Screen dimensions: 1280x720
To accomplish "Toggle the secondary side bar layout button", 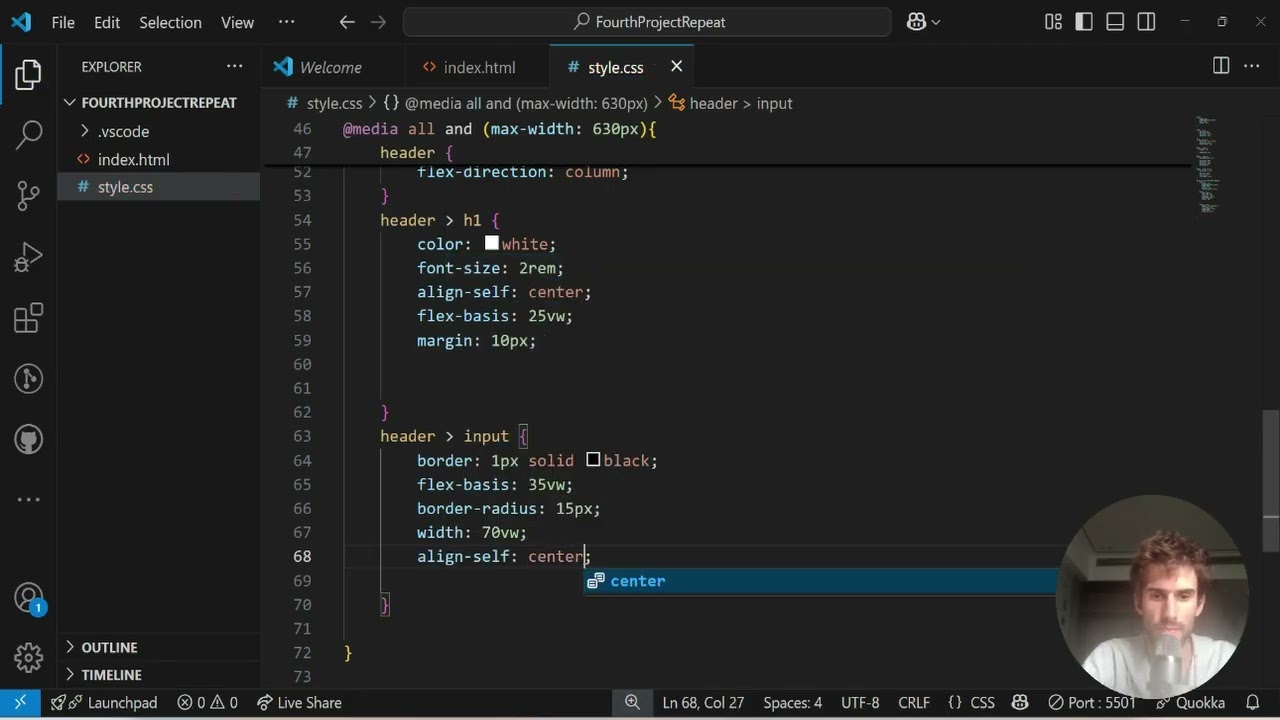I will tap(1146, 22).
